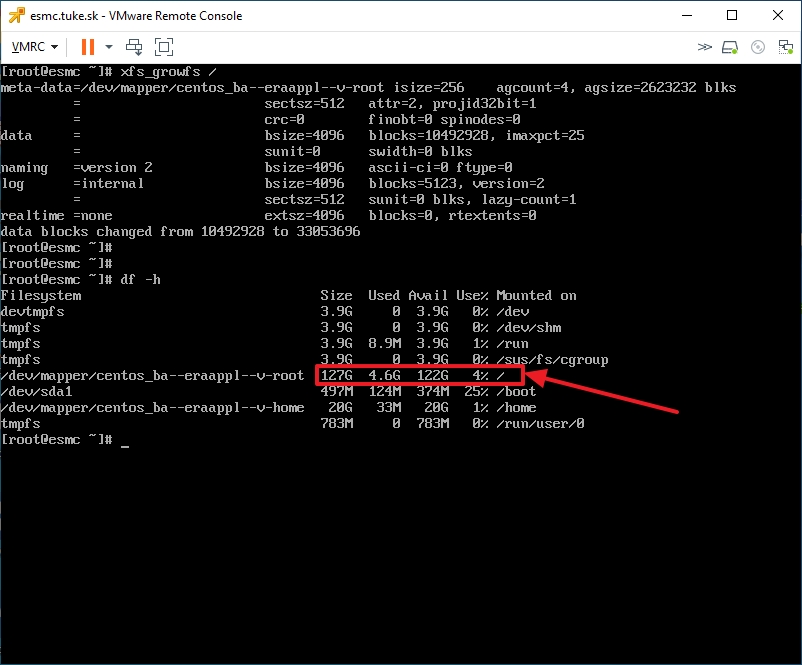Click the '/home' mount point text

[516, 408]
